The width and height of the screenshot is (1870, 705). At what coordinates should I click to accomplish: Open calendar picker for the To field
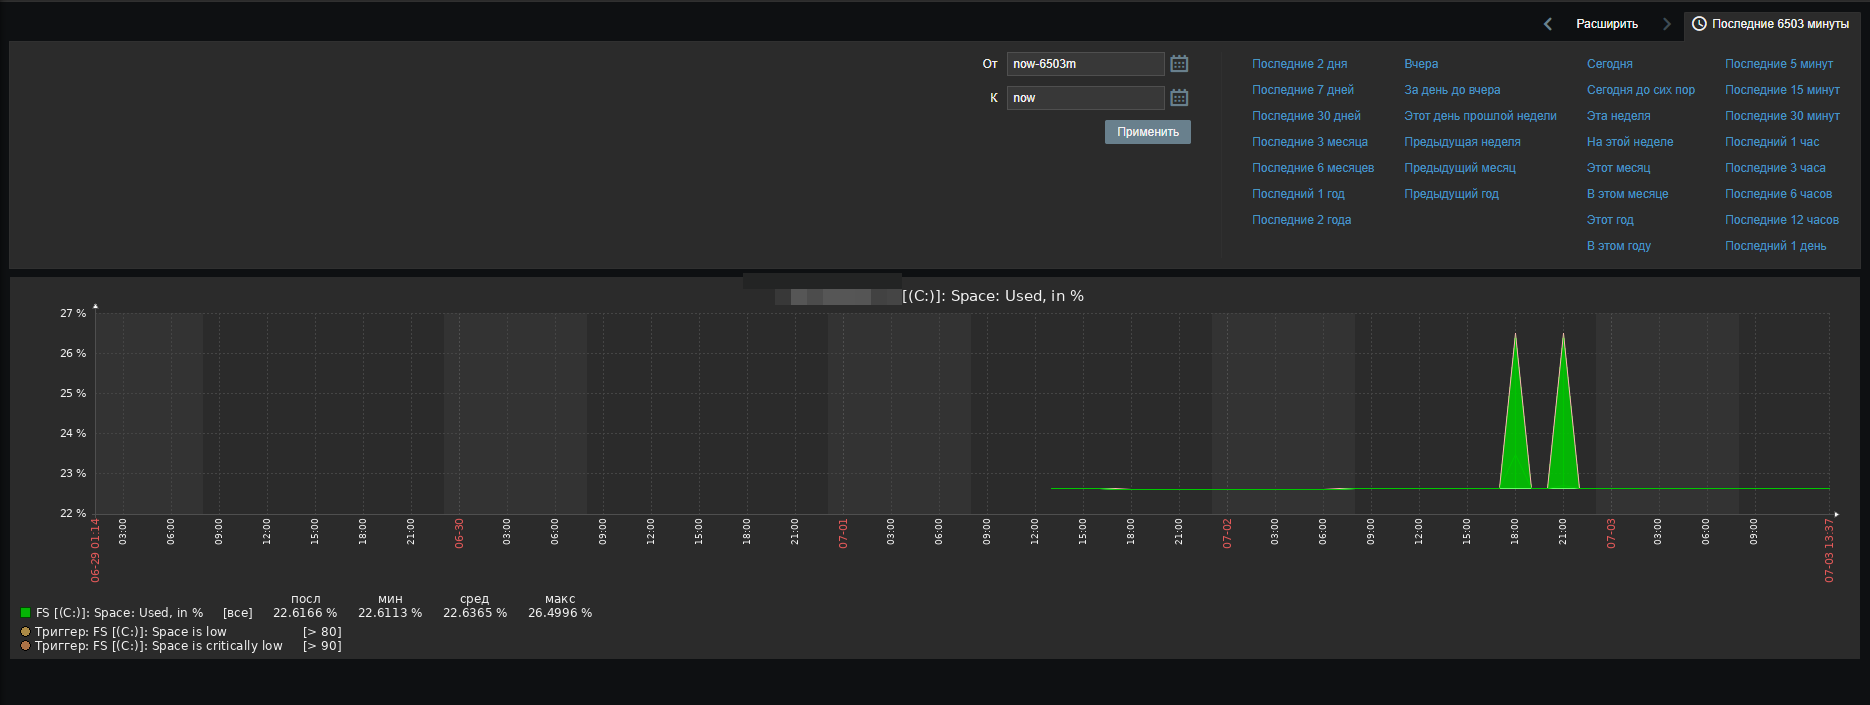1179,98
